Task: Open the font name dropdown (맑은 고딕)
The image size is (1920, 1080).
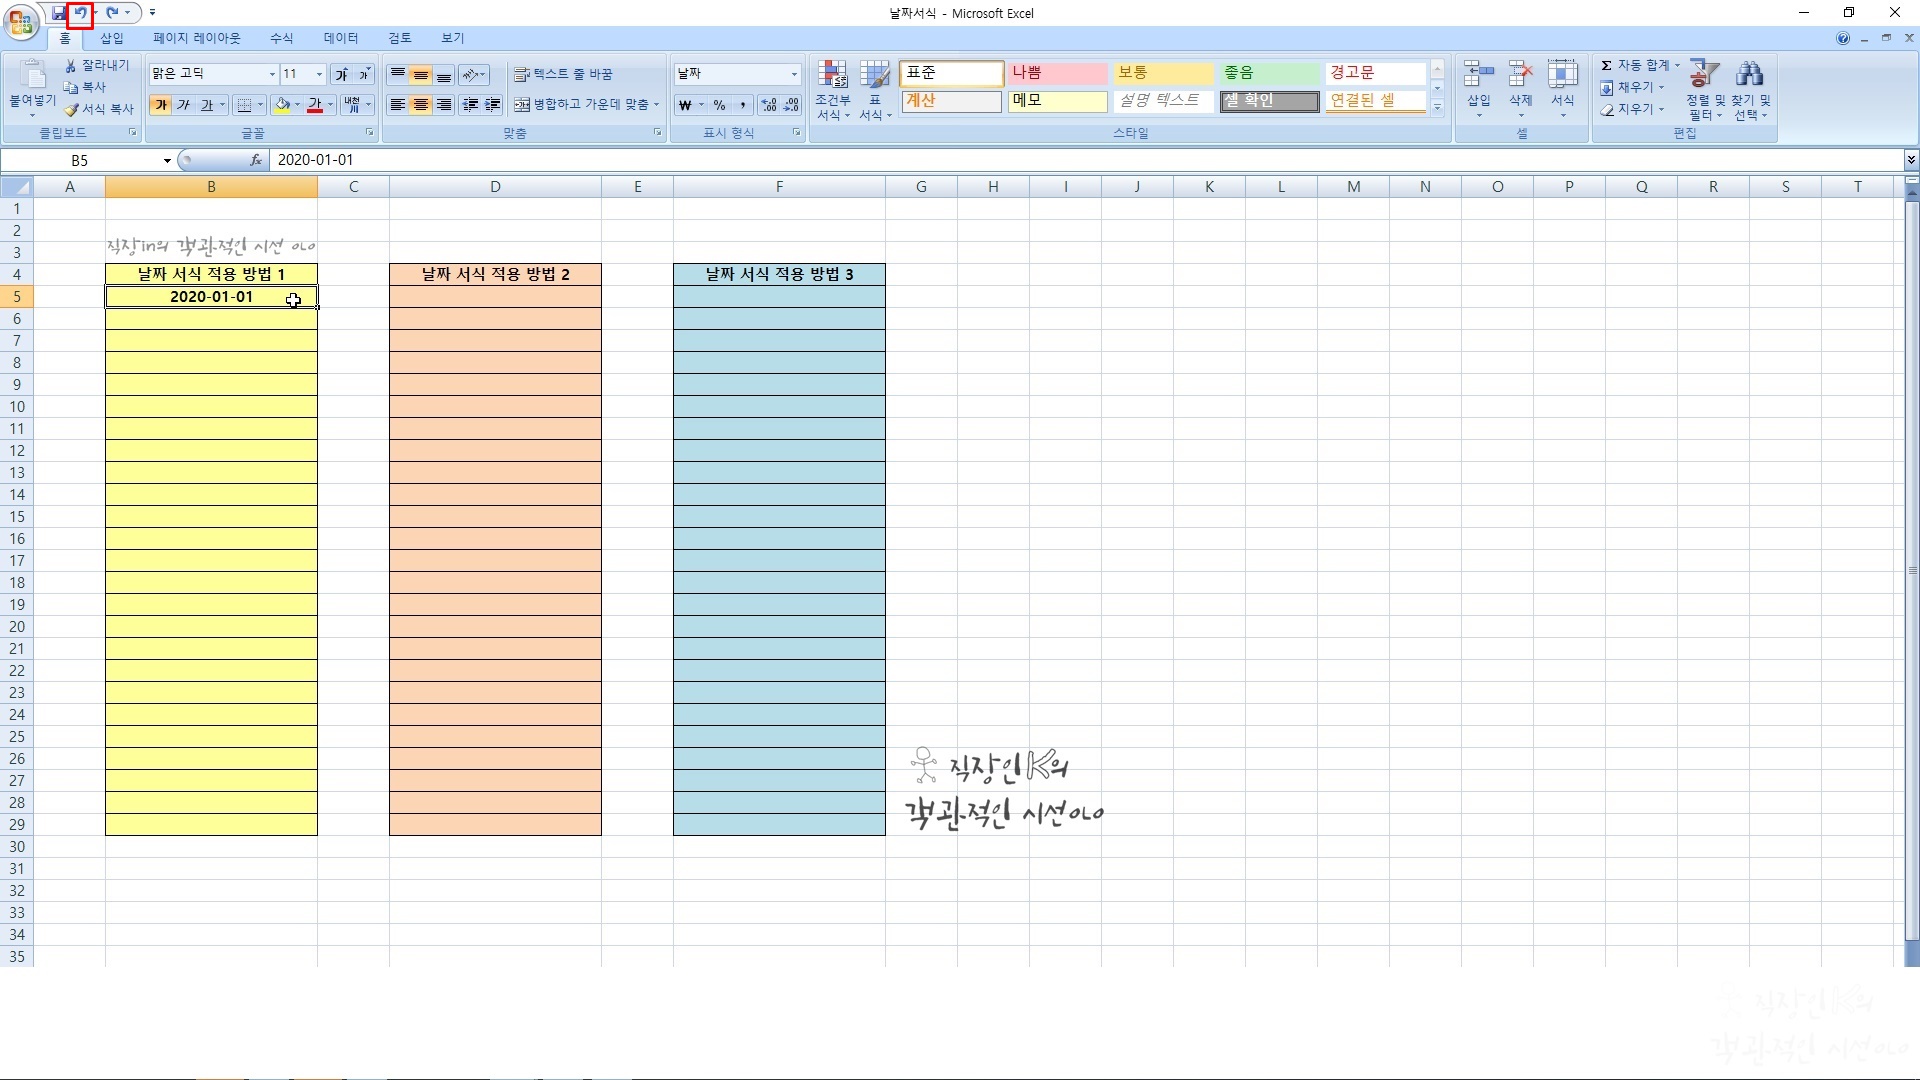Action: pyautogui.click(x=271, y=74)
